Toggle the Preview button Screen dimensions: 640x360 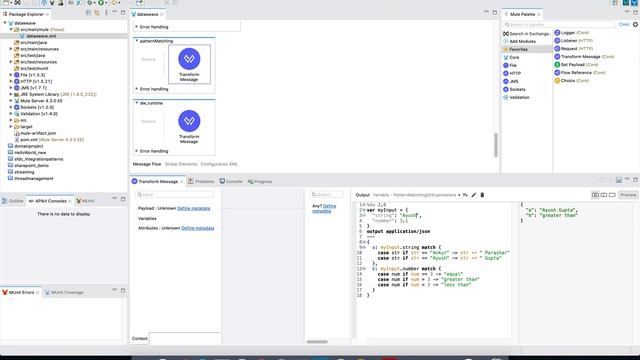coord(628,195)
